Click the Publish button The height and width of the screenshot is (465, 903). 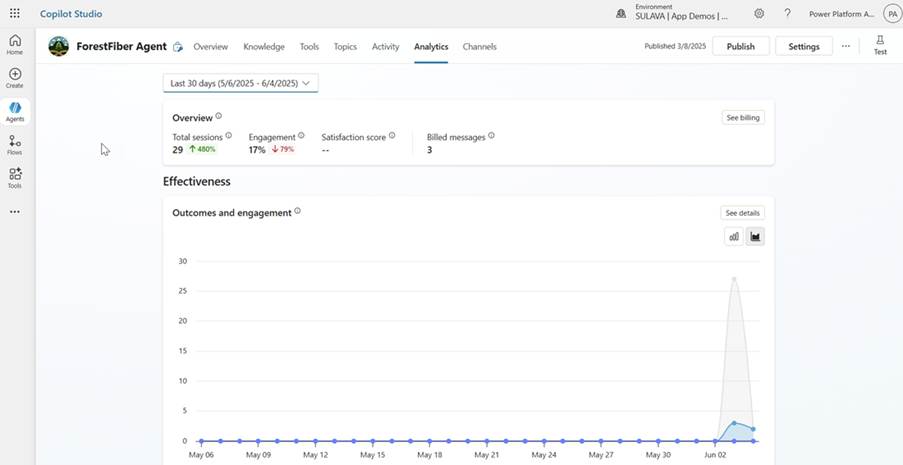[741, 47]
